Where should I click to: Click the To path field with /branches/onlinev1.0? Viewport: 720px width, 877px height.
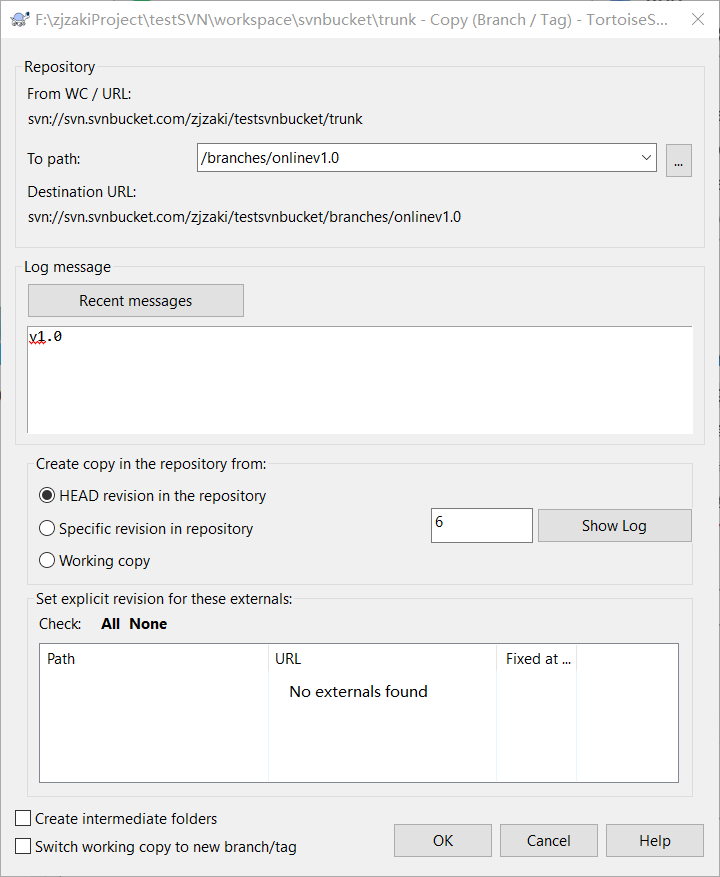[x=415, y=158]
